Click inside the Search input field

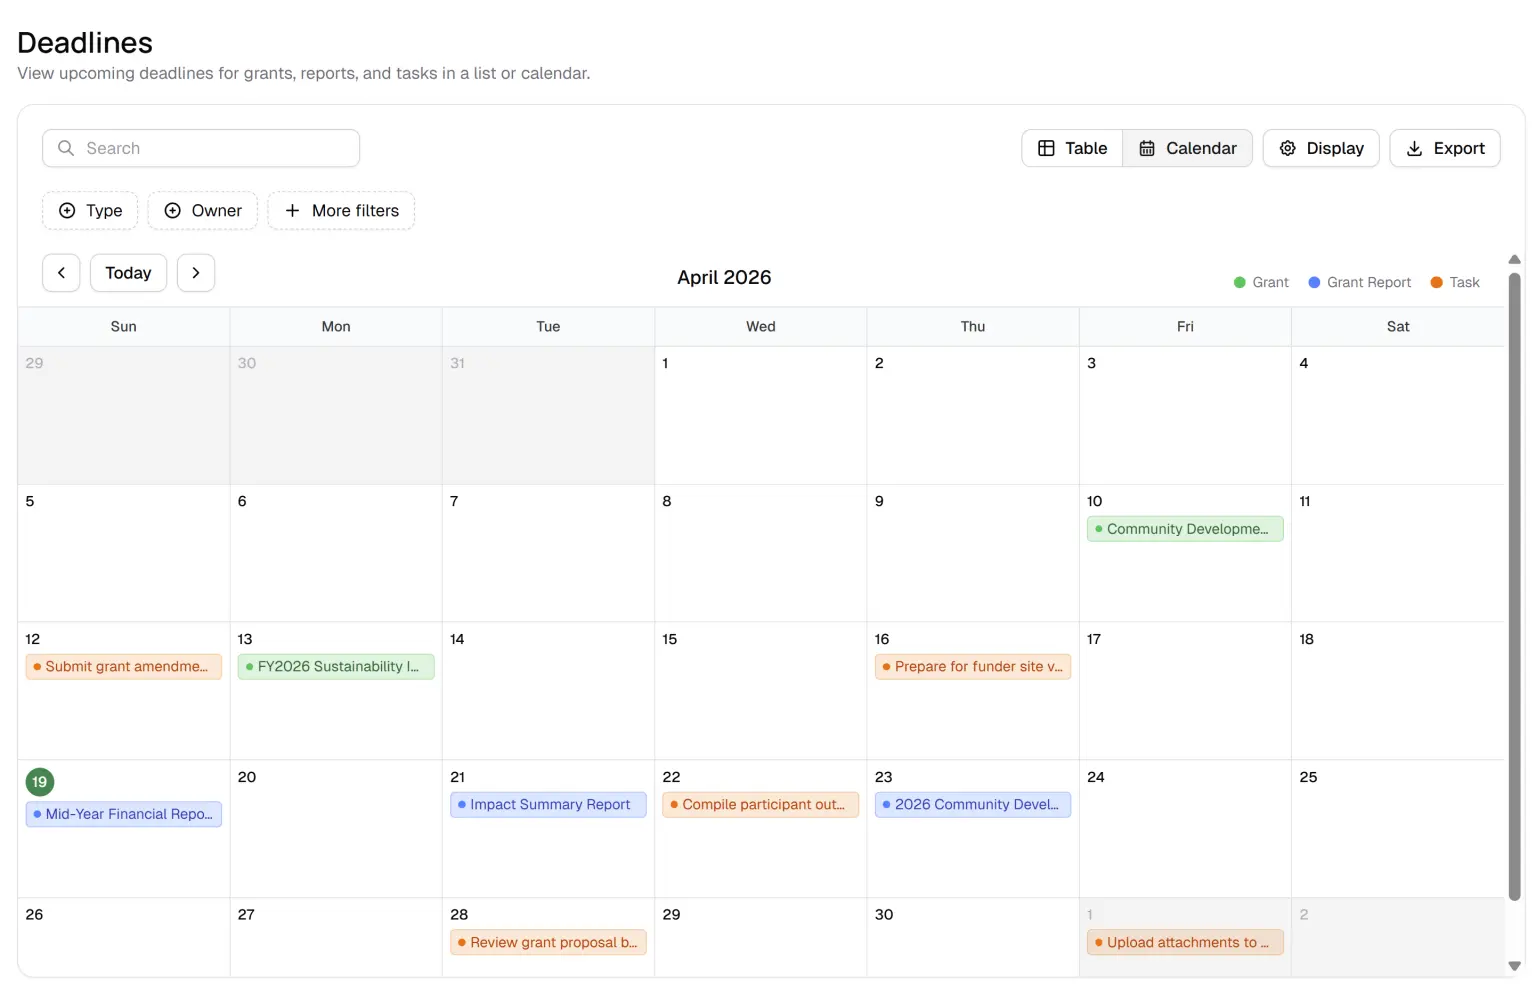point(200,148)
